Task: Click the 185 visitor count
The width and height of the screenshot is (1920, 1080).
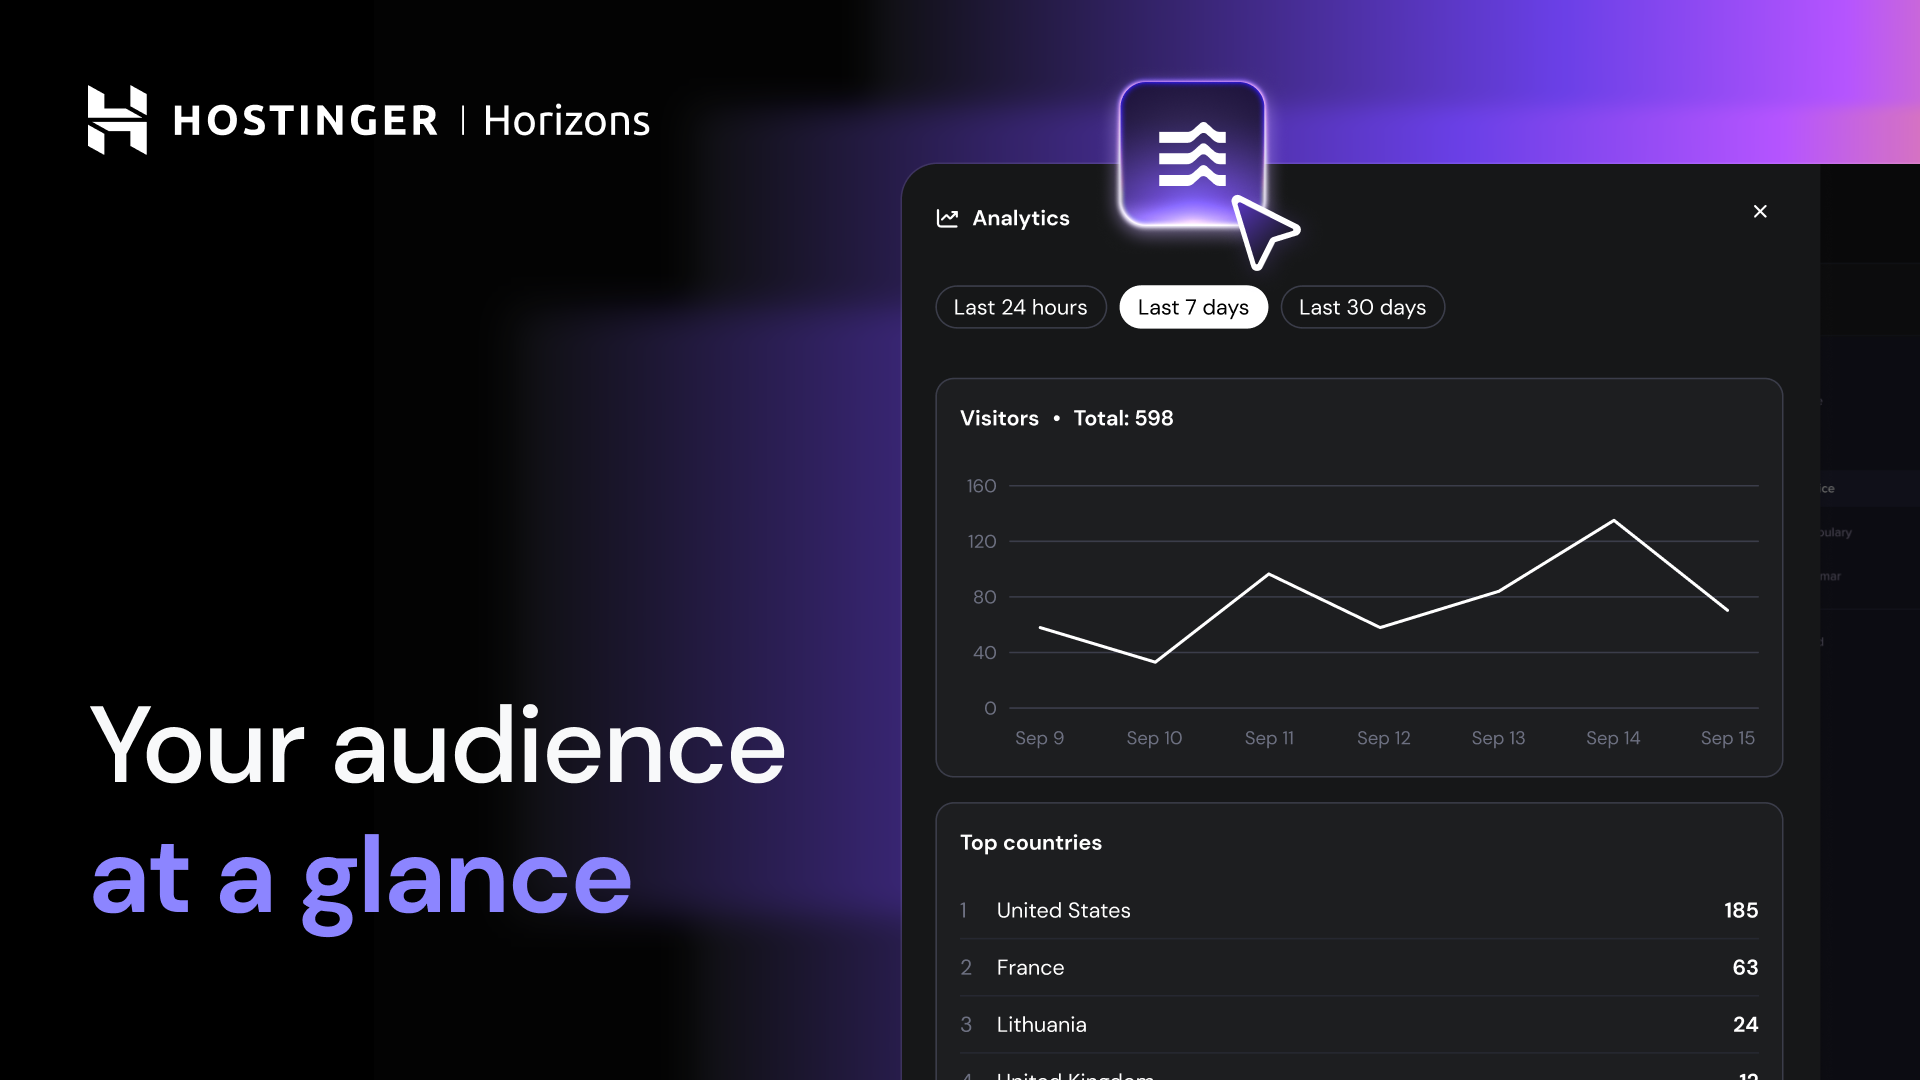Action: click(x=1741, y=910)
